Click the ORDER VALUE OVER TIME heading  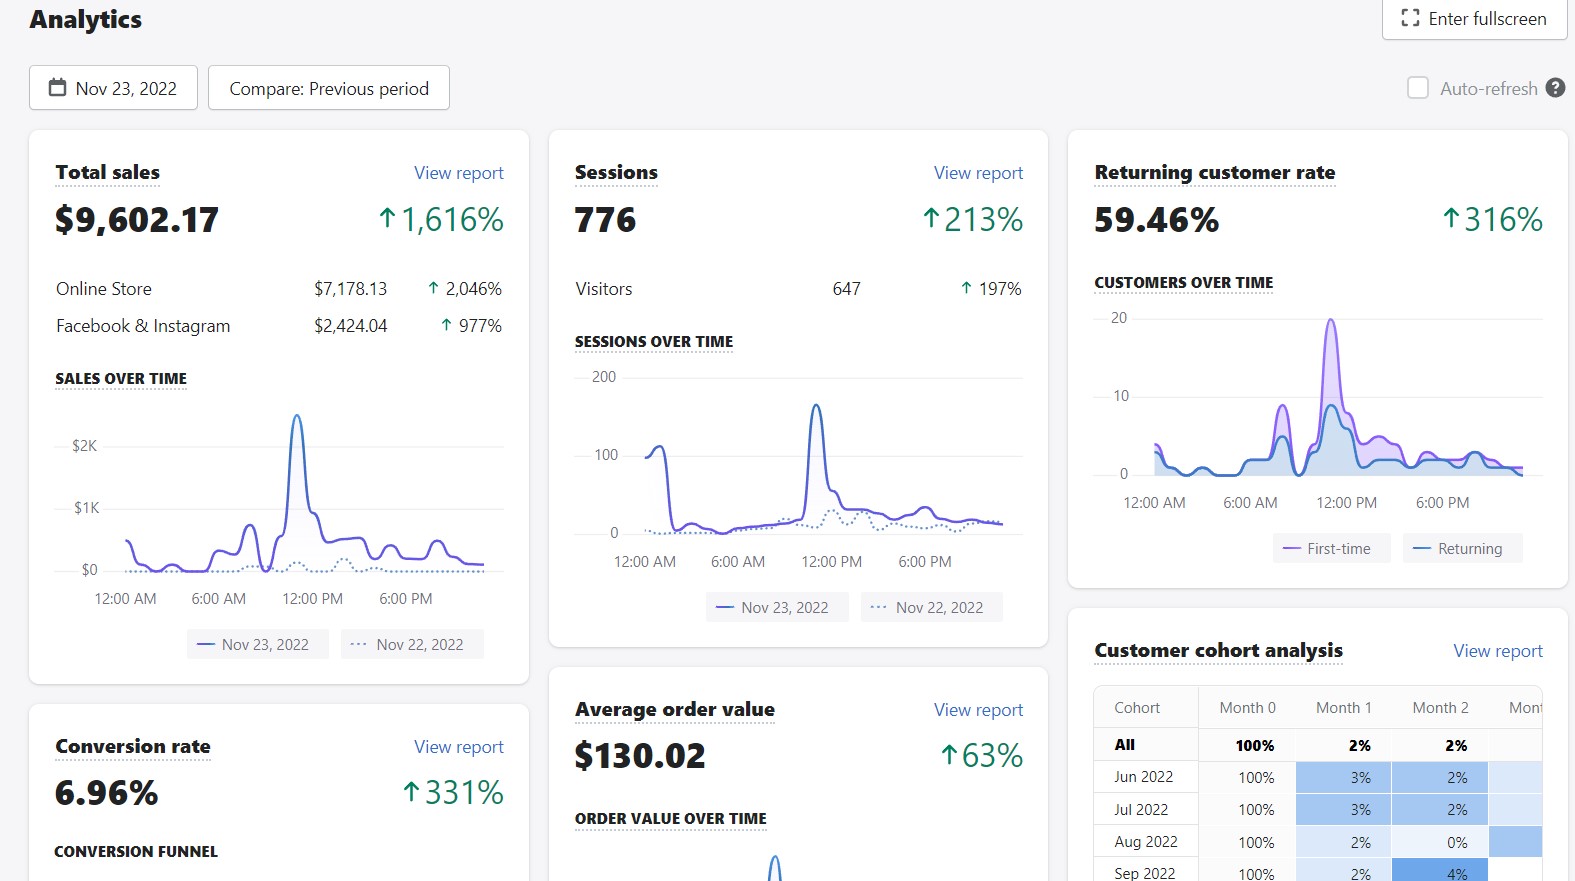click(671, 818)
